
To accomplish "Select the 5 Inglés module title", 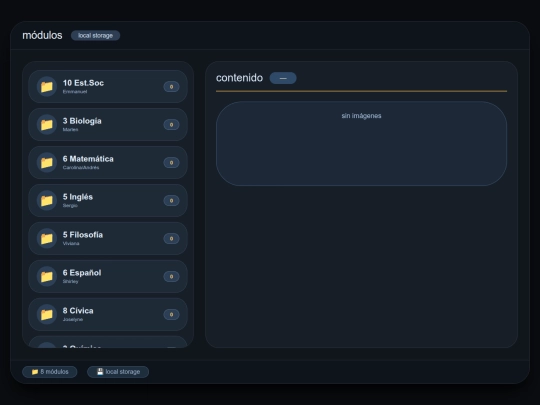I will (78, 197).
